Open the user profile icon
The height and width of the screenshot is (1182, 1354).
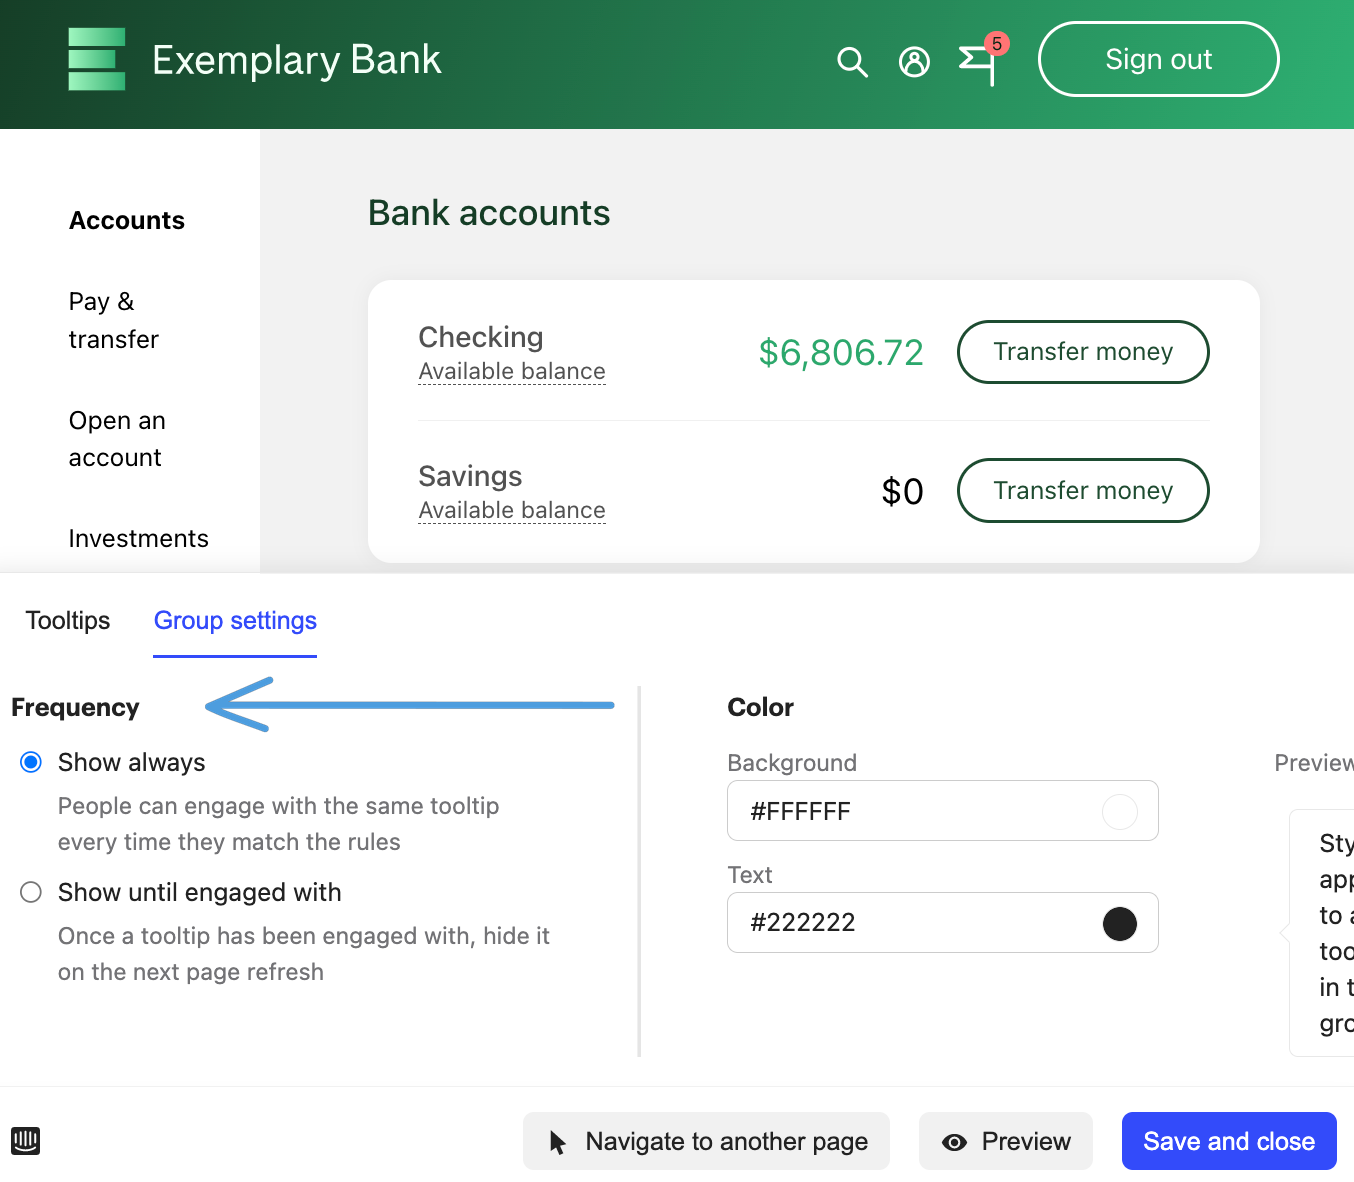coord(914,62)
